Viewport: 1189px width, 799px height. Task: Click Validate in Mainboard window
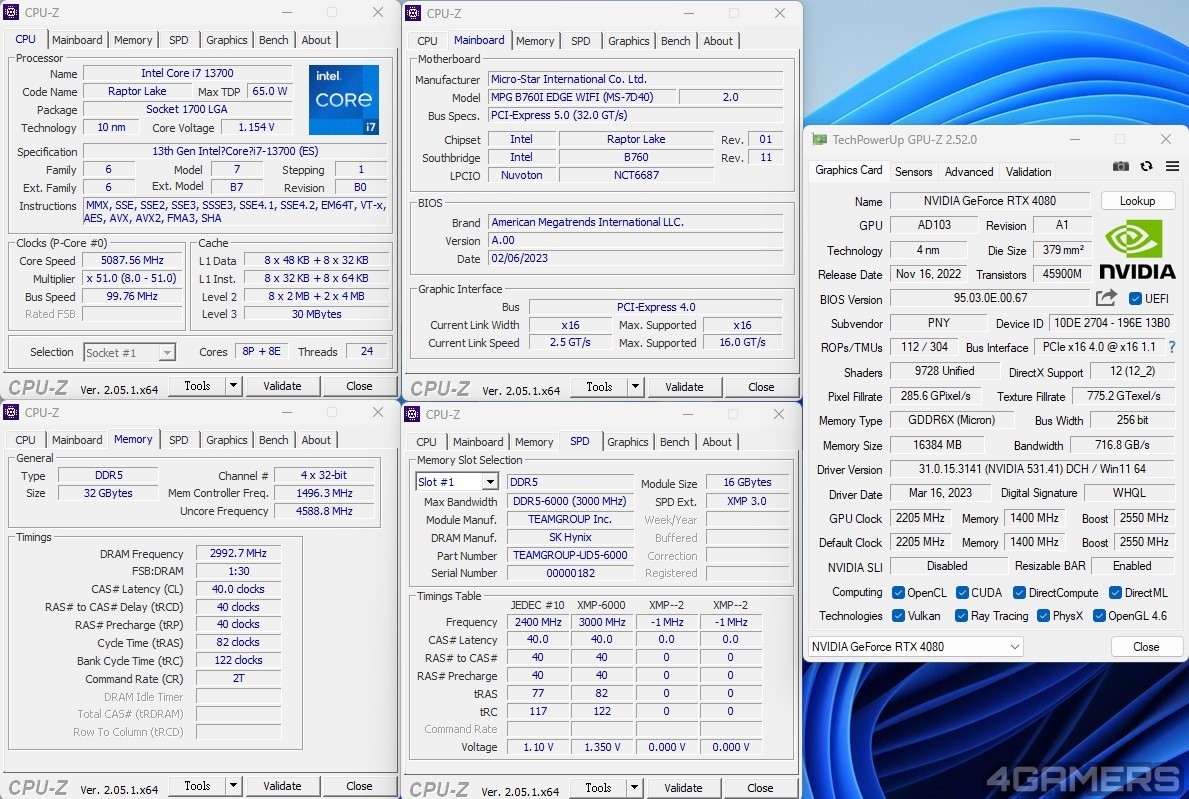684,387
